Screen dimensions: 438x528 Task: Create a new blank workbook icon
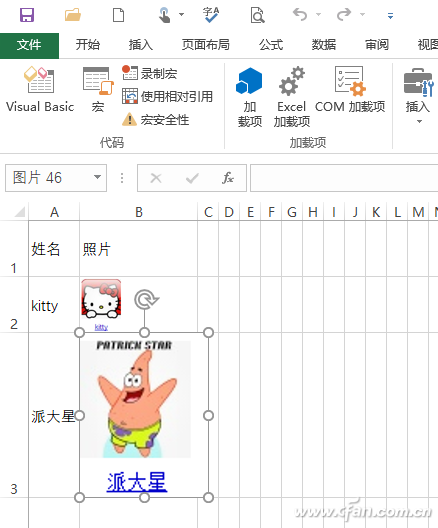click(118, 15)
